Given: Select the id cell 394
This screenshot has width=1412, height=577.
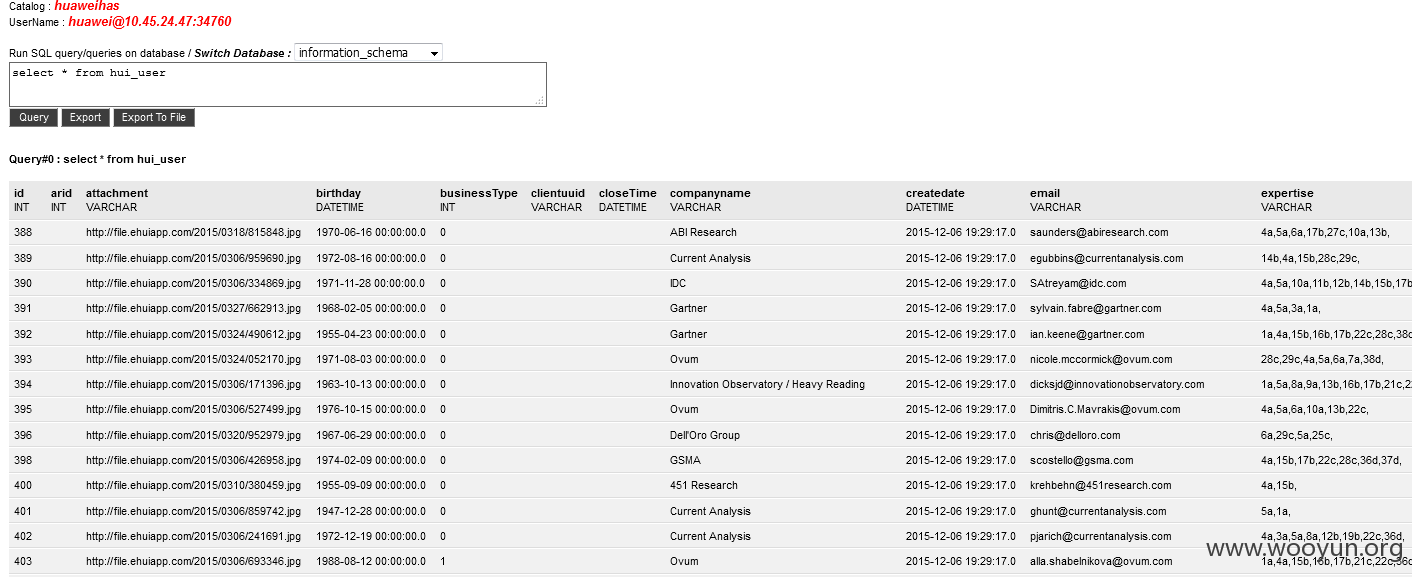Looking at the screenshot, I should click(23, 384).
